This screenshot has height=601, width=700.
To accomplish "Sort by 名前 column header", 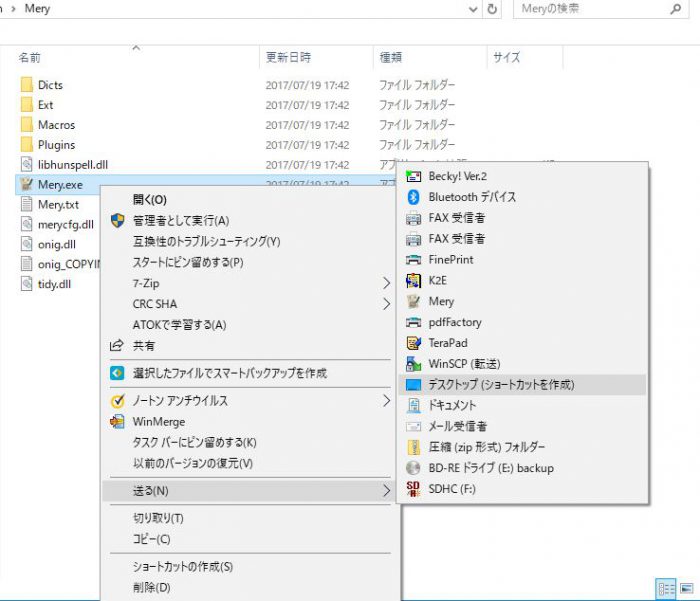I will point(136,58).
